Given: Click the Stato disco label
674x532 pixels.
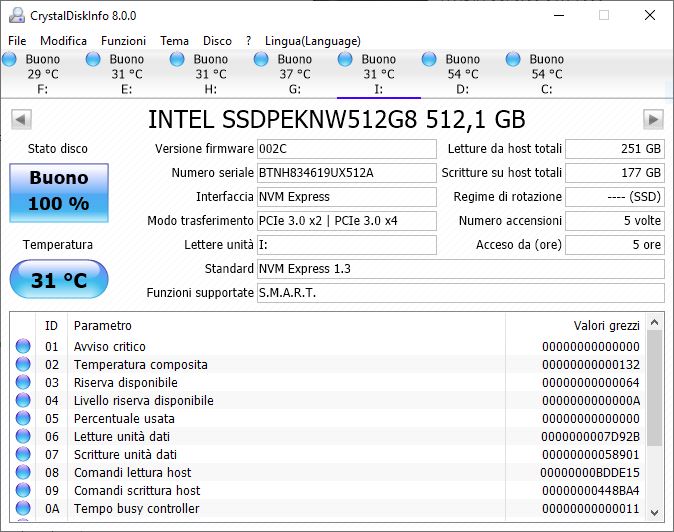Looking at the screenshot, I should point(58,149).
